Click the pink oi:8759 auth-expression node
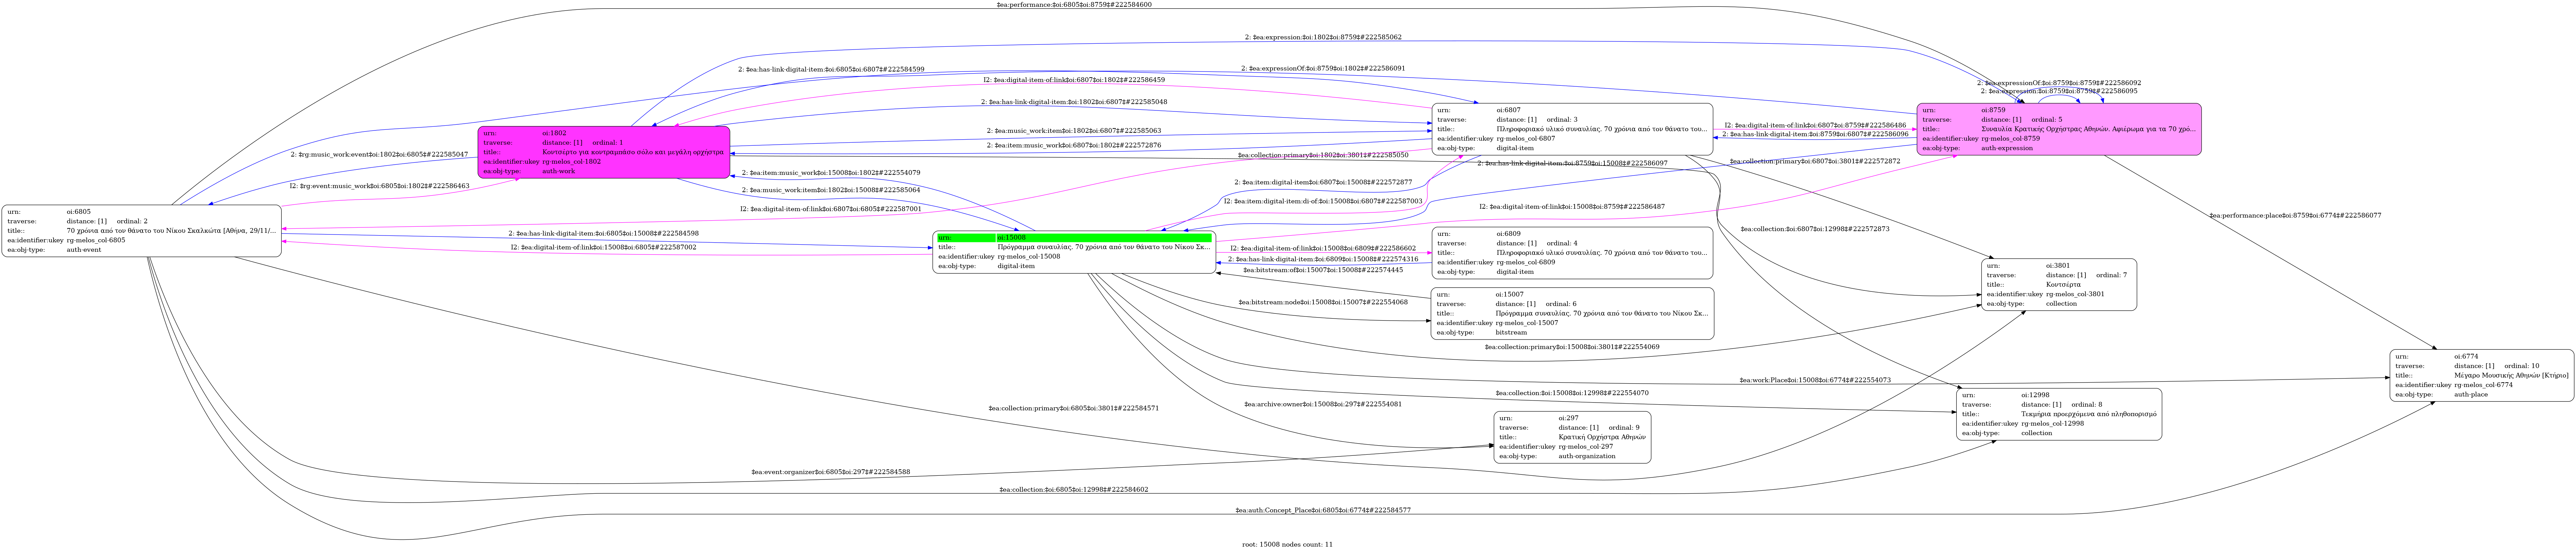Image resolution: width=2576 pixels, height=552 pixels. [2058, 129]
